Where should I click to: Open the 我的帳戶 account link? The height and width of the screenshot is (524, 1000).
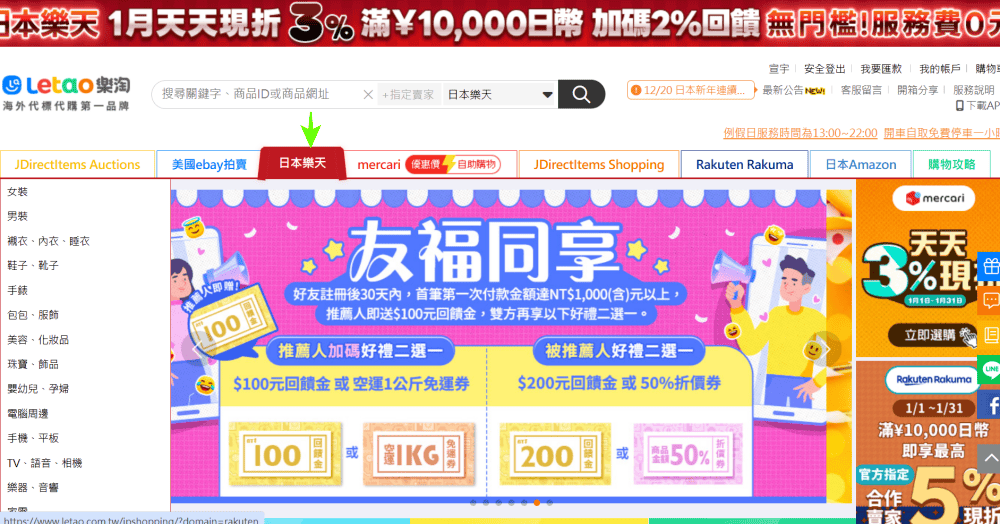[x=939, y=69]
